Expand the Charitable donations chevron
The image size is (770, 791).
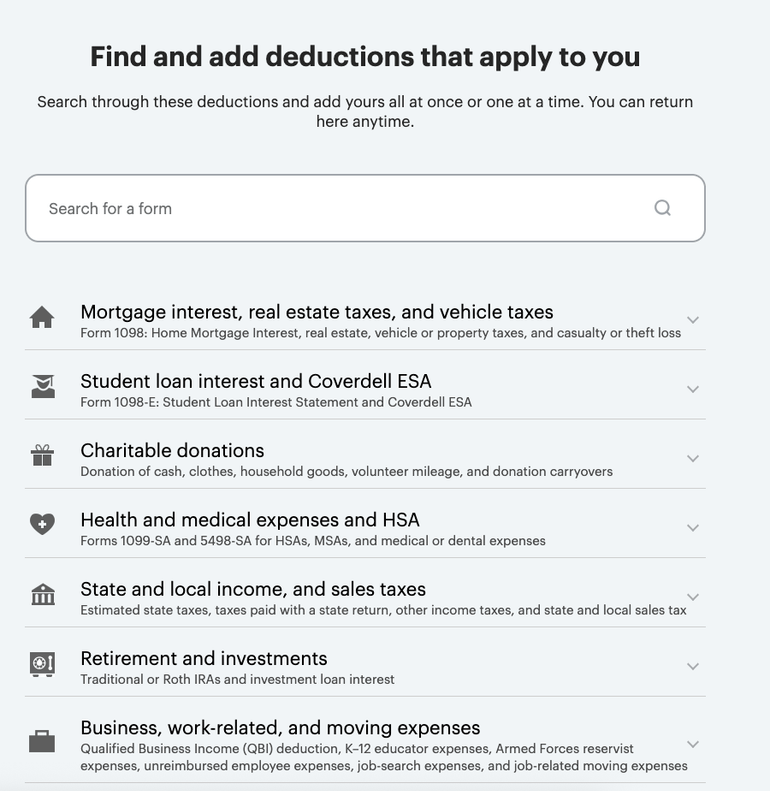[x=692, y=458]
